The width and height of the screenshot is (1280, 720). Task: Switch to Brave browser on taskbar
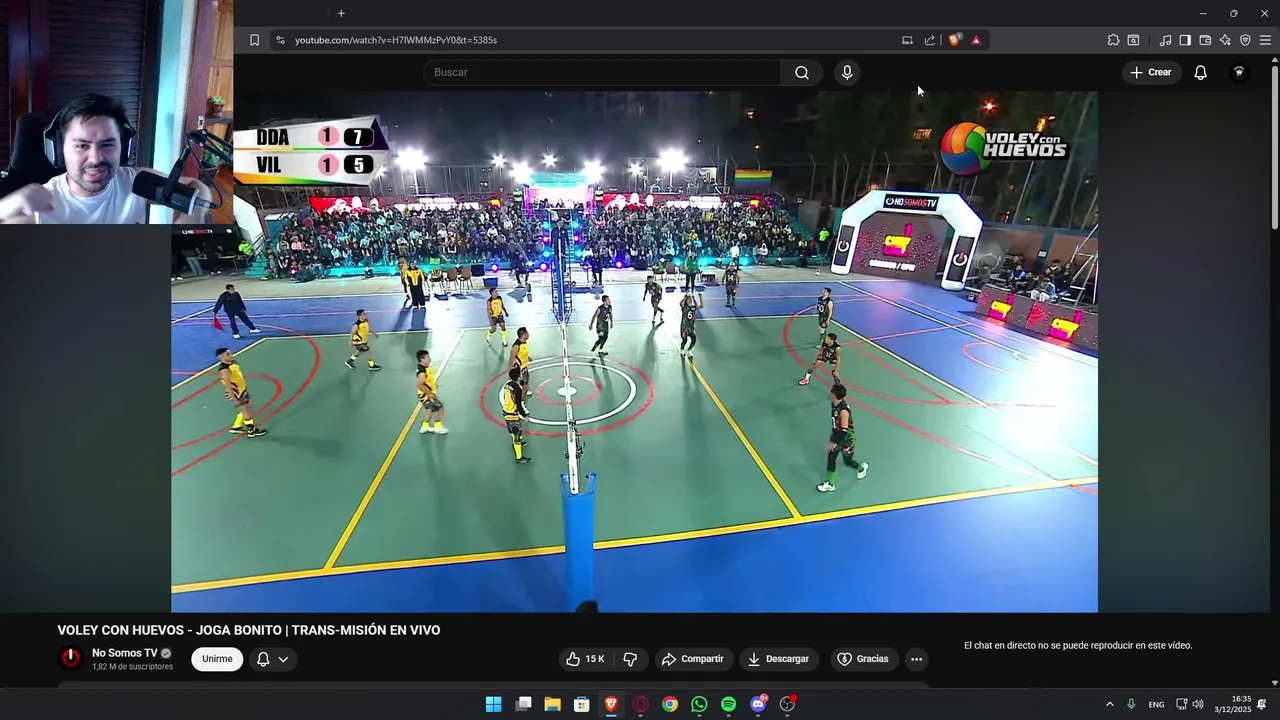pyautogui.click(x=611, y=704)
